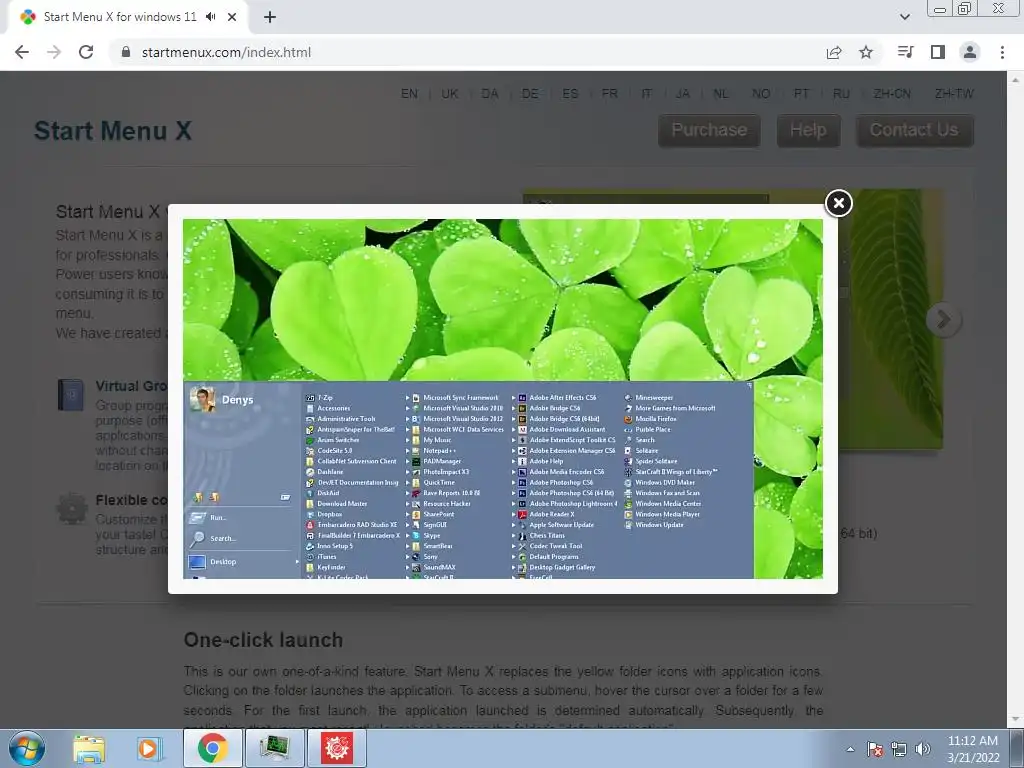Open the red gear app in taskbar
Screen dimensions: 1024x768
[x=336, y=748]
